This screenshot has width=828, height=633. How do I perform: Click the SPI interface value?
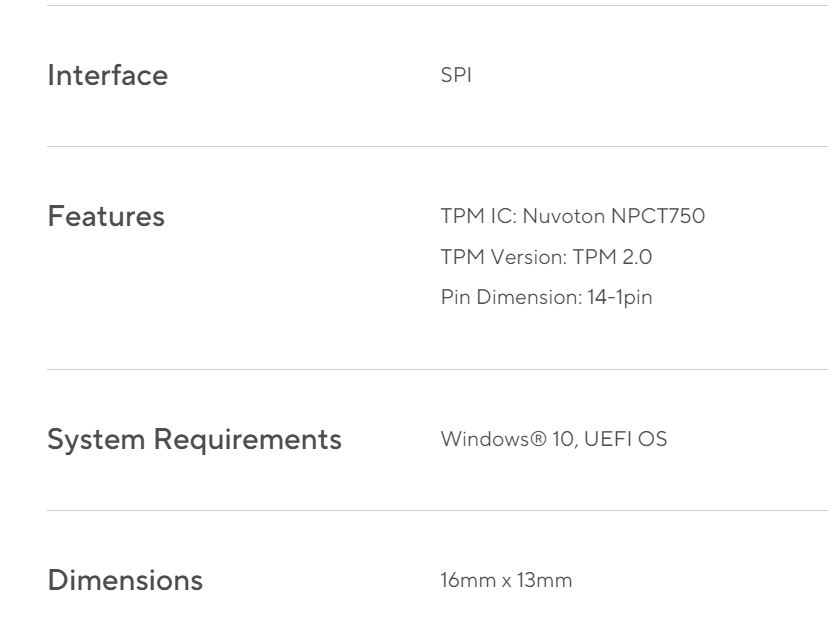[455, 76]
